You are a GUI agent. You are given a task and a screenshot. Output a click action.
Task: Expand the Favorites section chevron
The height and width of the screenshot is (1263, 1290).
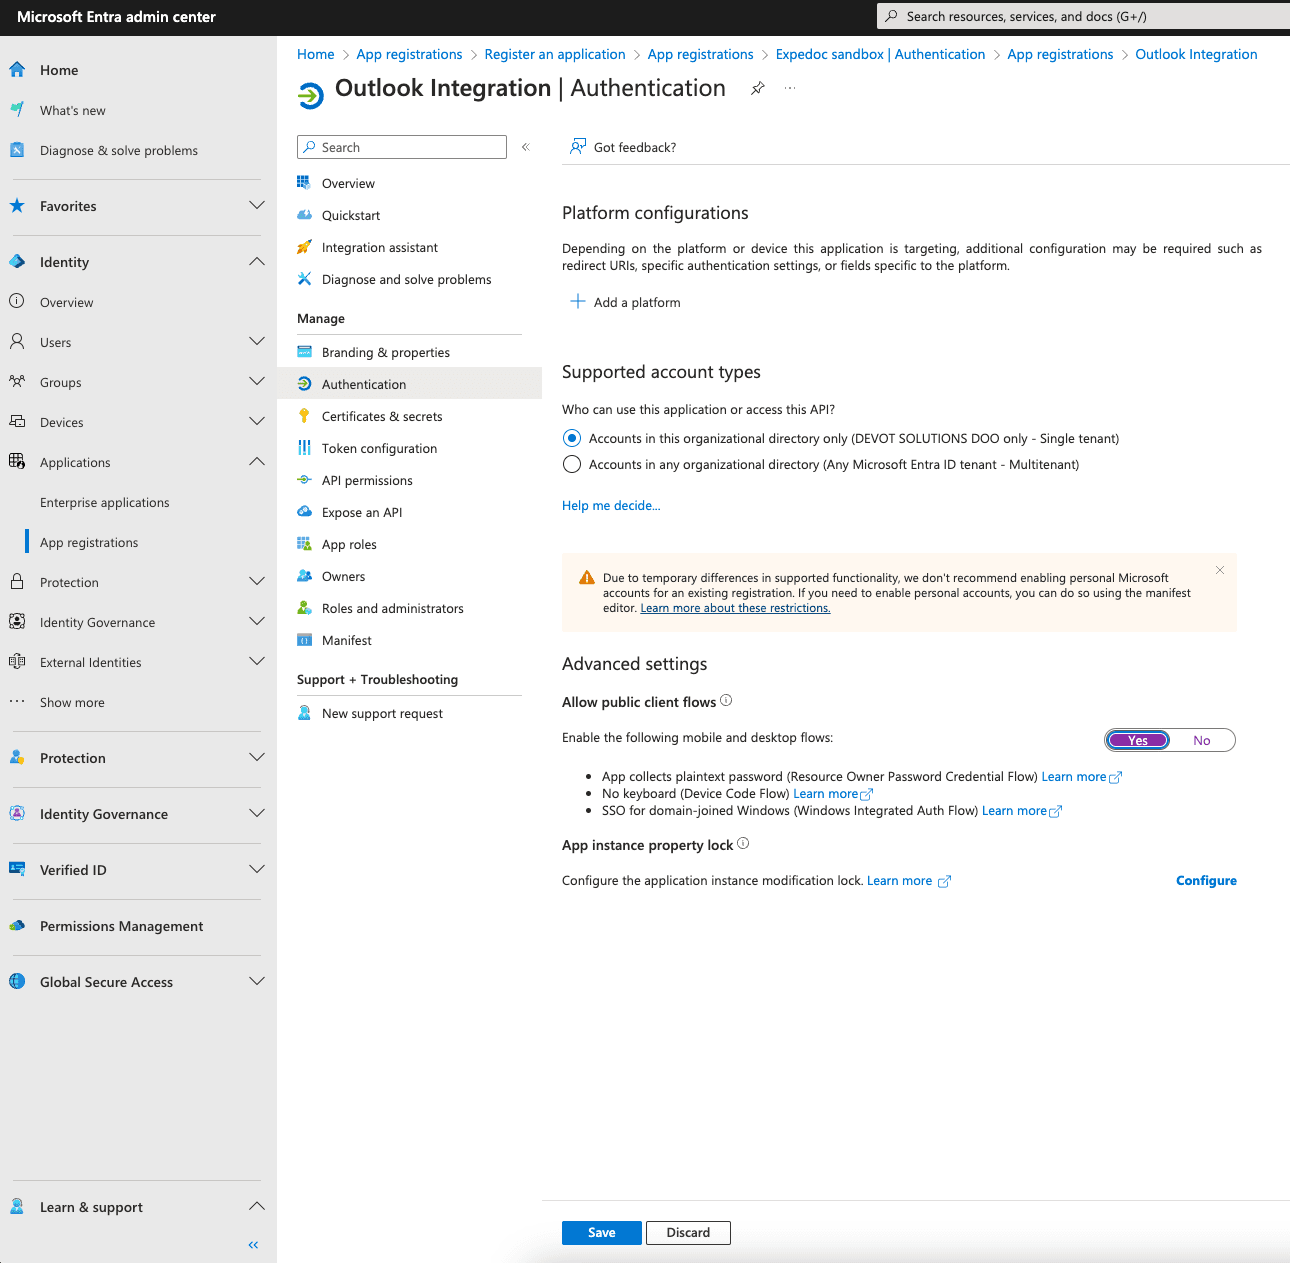(x=257, y=205)
